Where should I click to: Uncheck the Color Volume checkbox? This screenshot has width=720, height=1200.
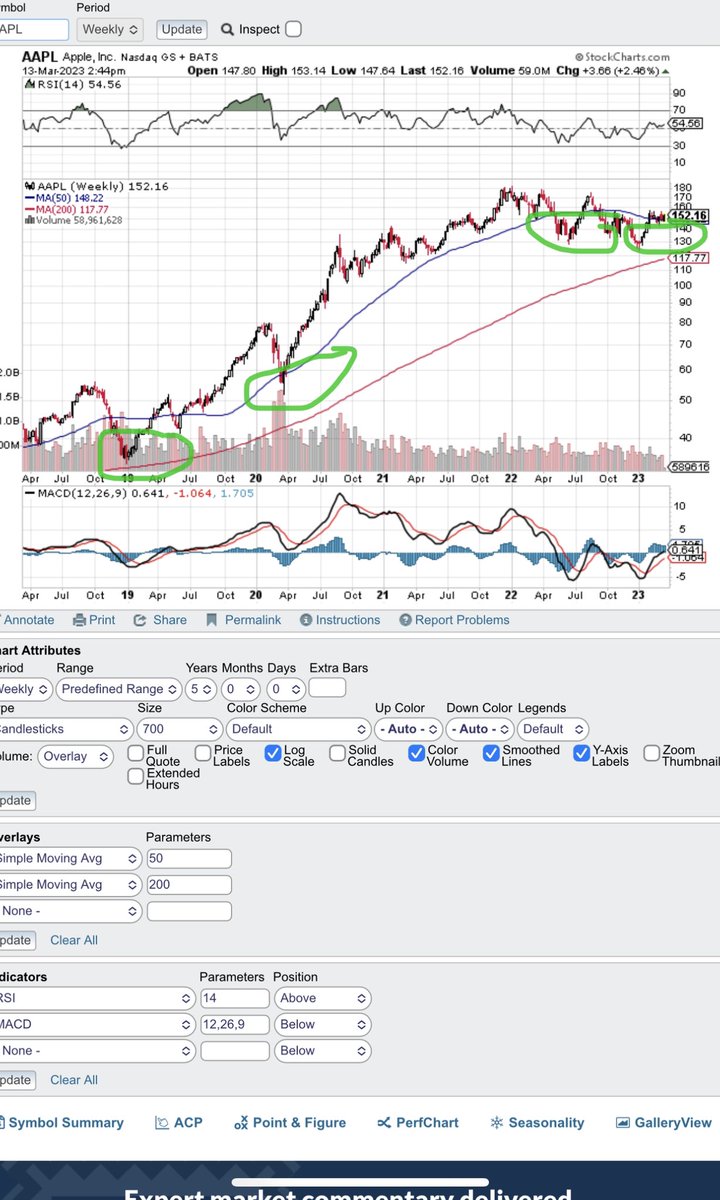point(416,754)
